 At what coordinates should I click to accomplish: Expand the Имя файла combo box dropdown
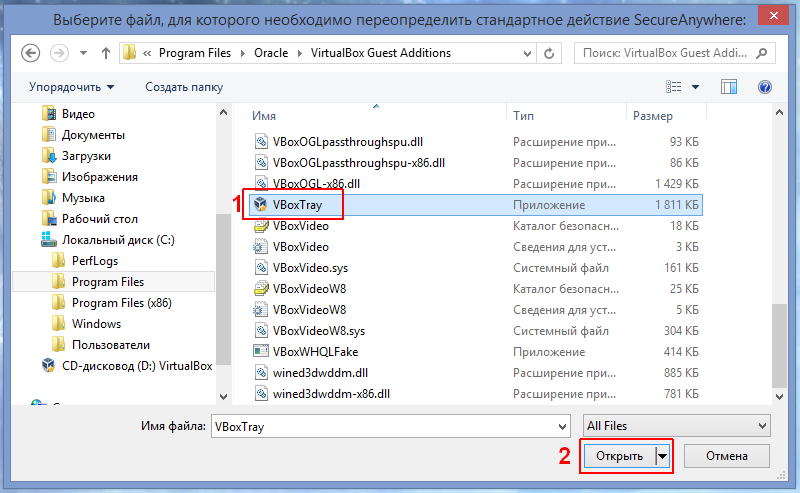[562, 427]
